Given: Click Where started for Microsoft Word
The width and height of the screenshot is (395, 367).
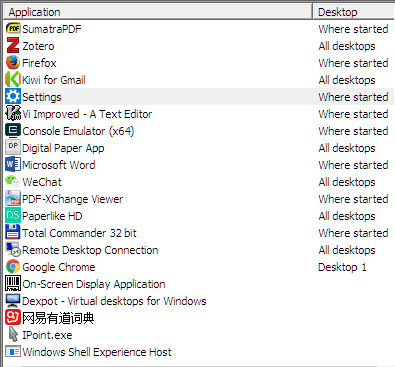Looking at the screenshot, I should click(x=353, y=165).
